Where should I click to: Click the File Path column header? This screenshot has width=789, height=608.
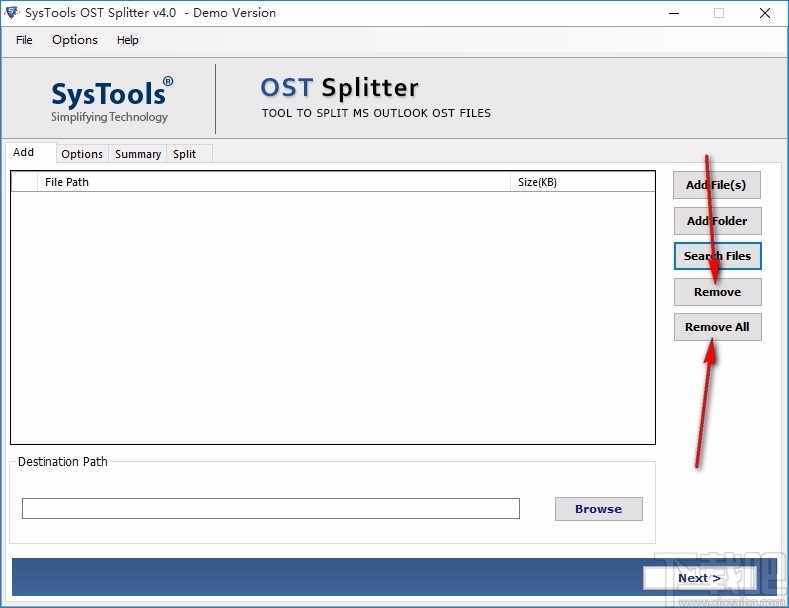pyautogui.click(x=274, y=182)
